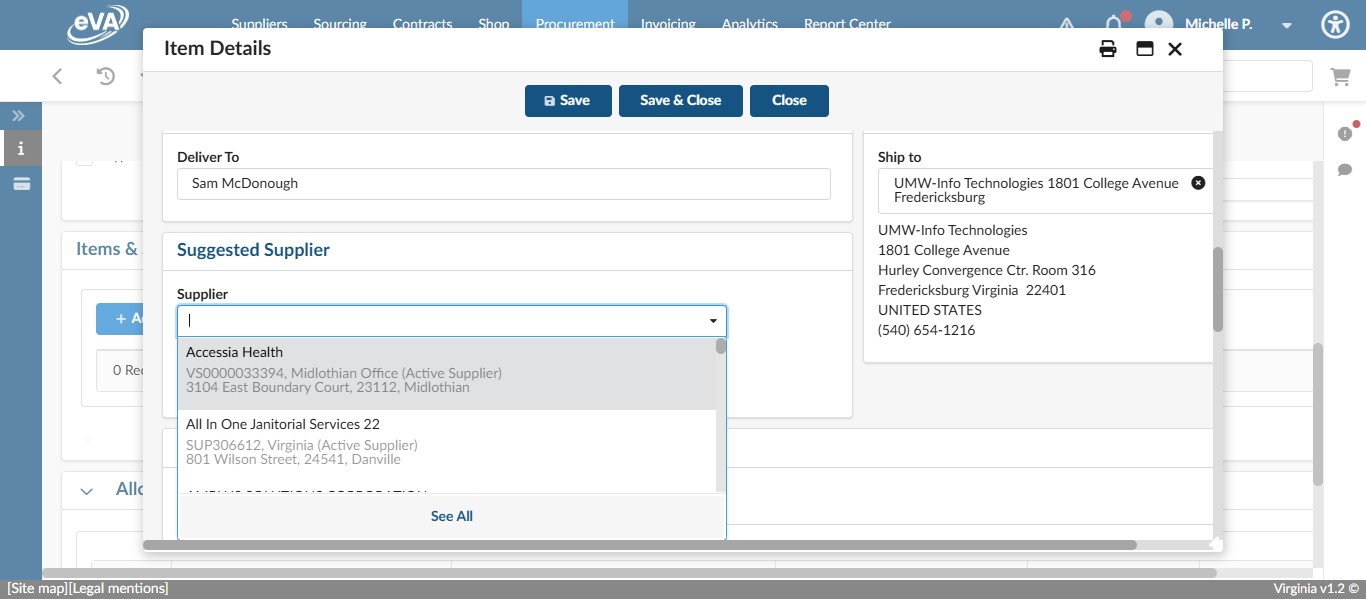Remove the UMW-Info Technologies Ship to address
Screen dimensions: 1366x599
pos(1198,182)
